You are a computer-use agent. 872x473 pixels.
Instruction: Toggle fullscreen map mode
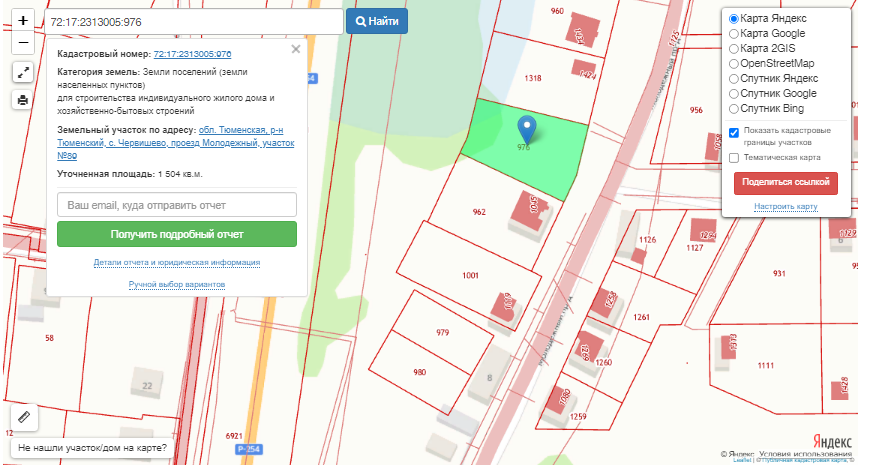click(23, 72)
